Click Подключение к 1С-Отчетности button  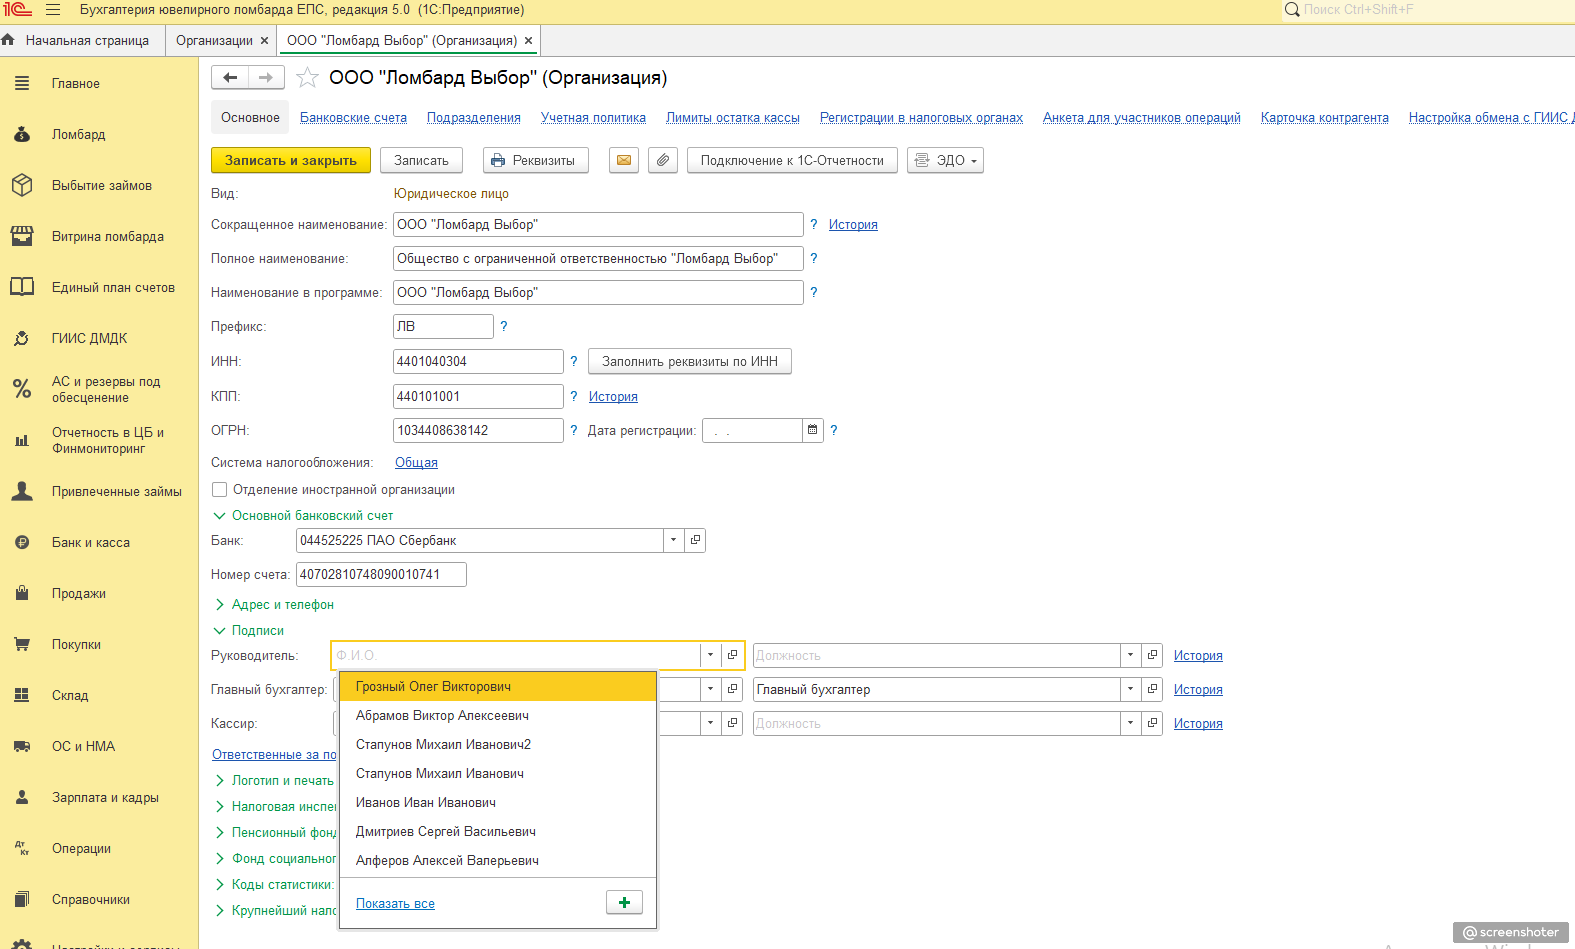tap(792, 161)
